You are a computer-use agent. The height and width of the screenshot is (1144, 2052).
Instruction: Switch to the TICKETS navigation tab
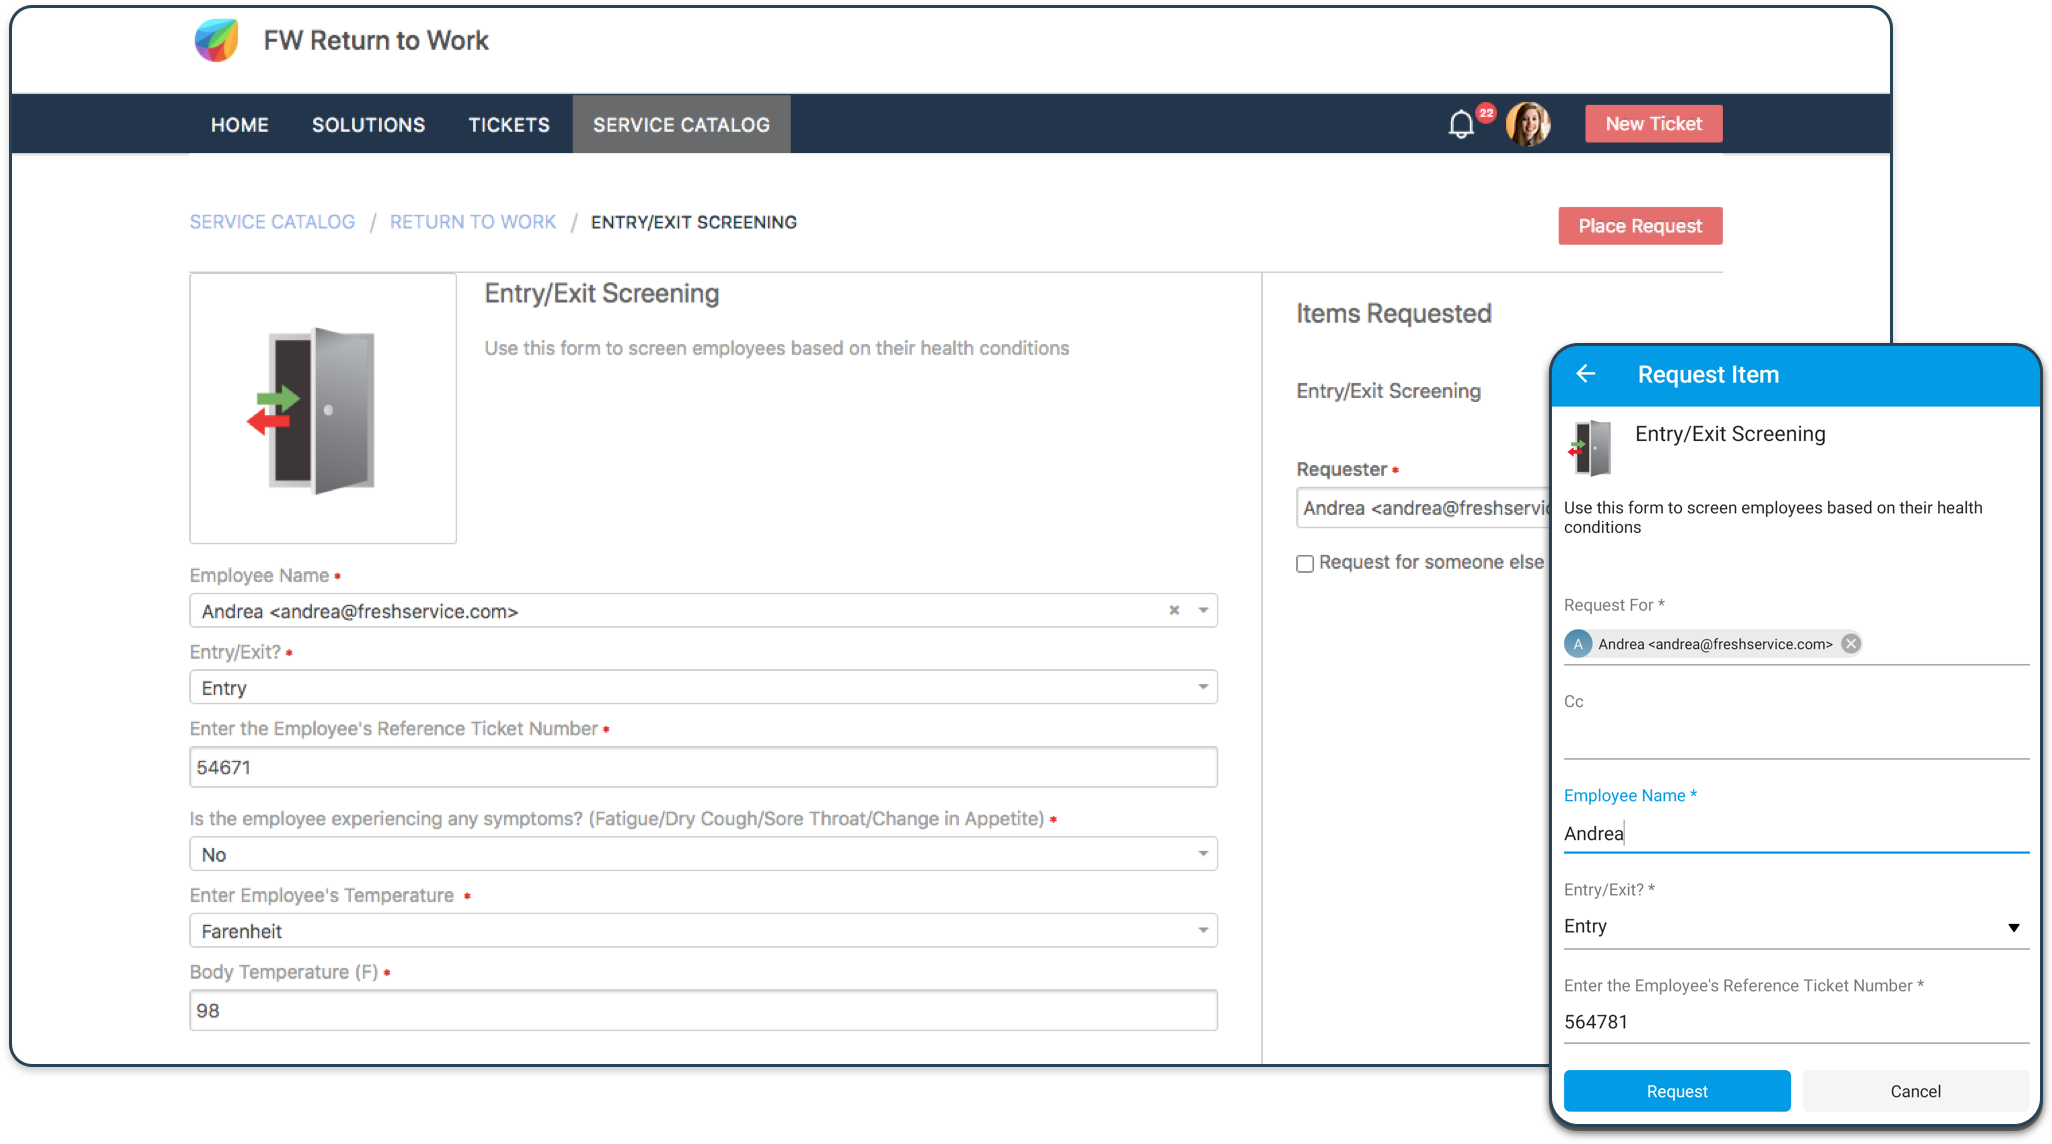click(508, 124)
